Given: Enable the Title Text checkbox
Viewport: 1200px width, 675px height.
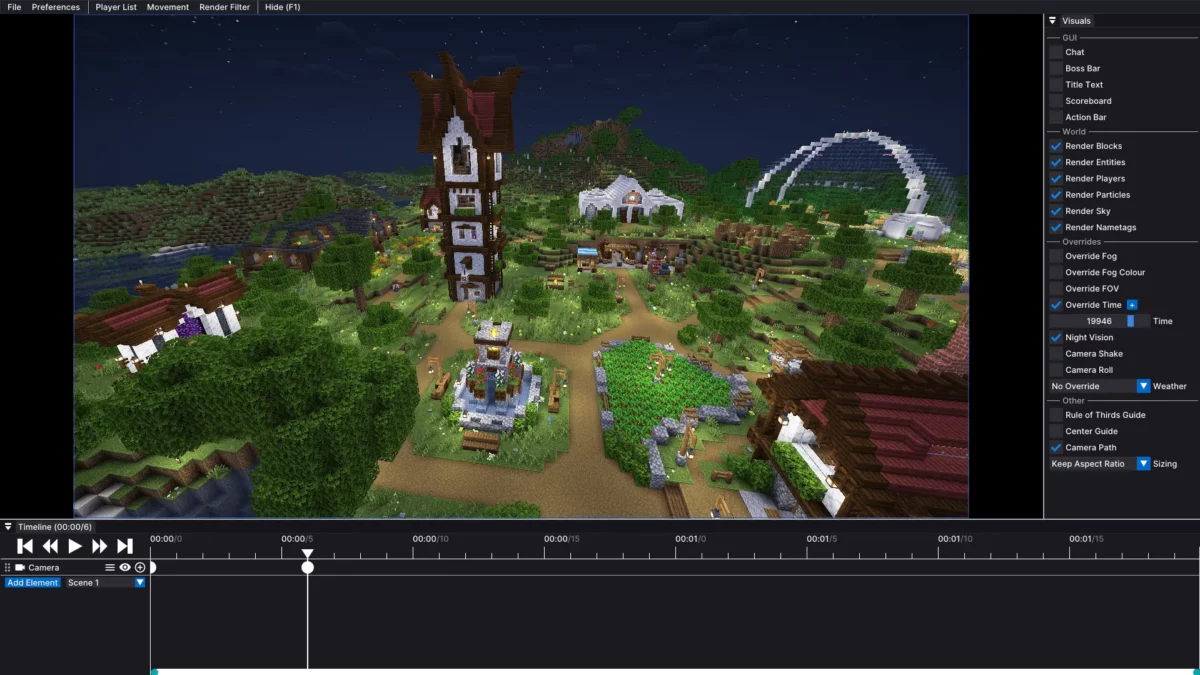Looking at the screenshot, I should [x=1056, y=85].
